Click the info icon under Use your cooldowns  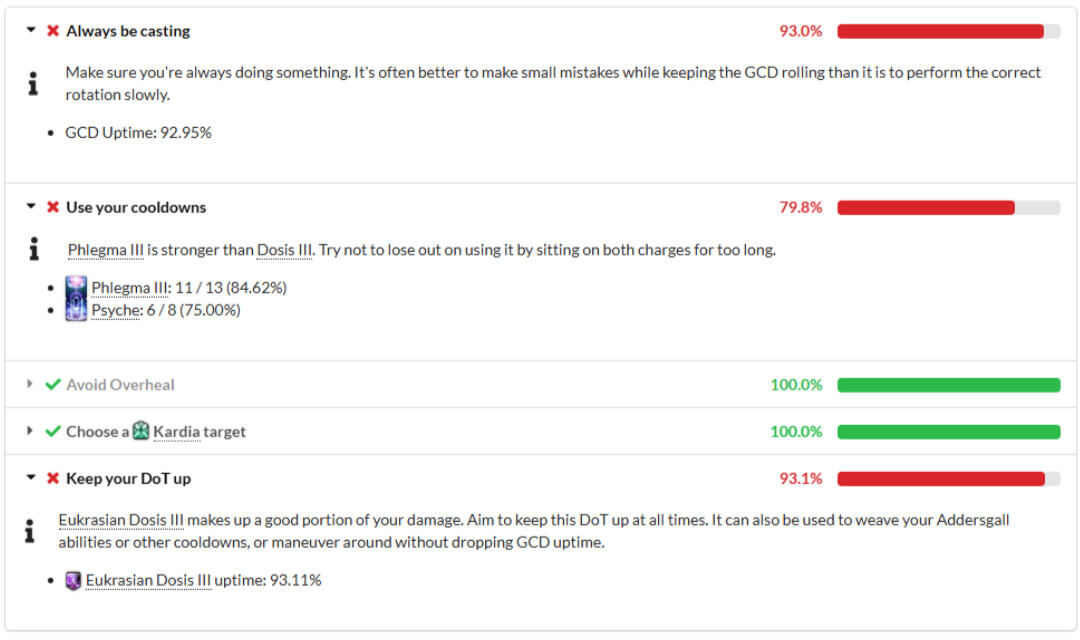point(34,250)
